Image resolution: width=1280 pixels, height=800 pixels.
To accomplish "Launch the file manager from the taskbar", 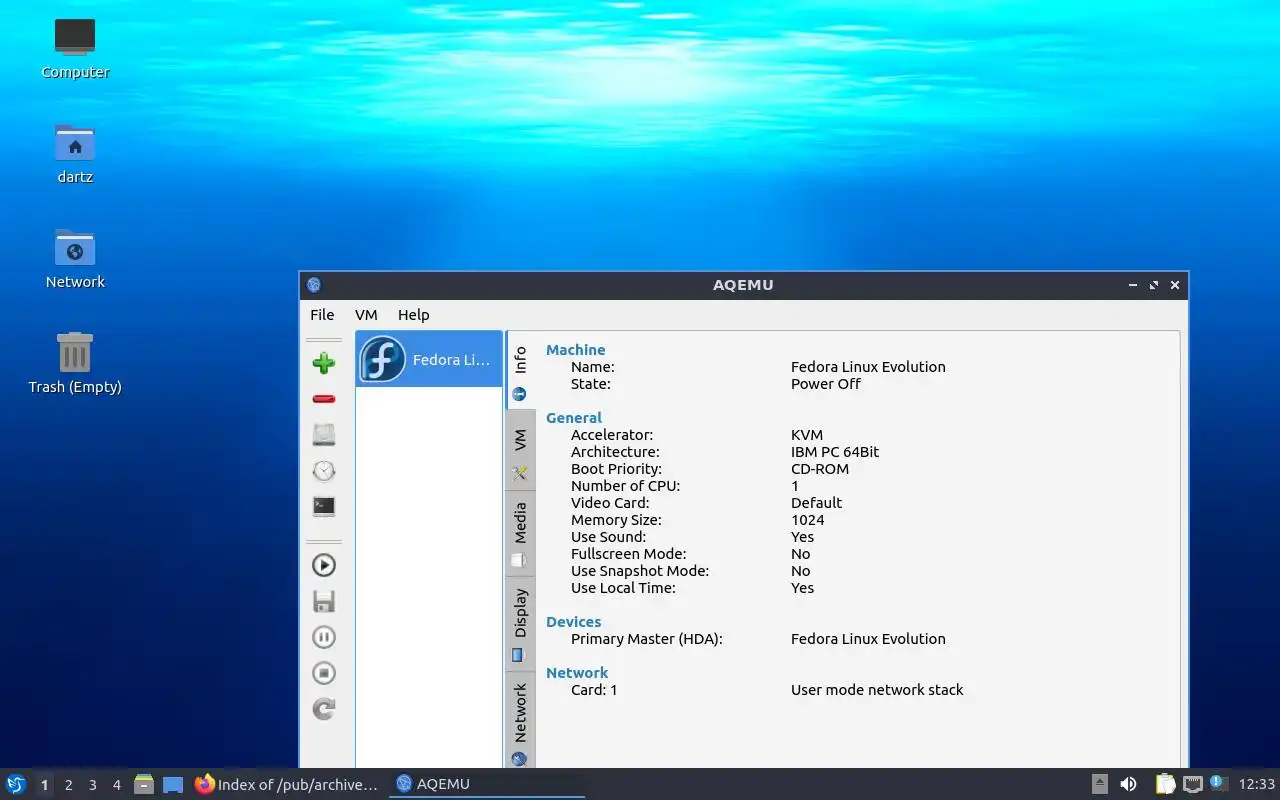I will click(144, 784).
